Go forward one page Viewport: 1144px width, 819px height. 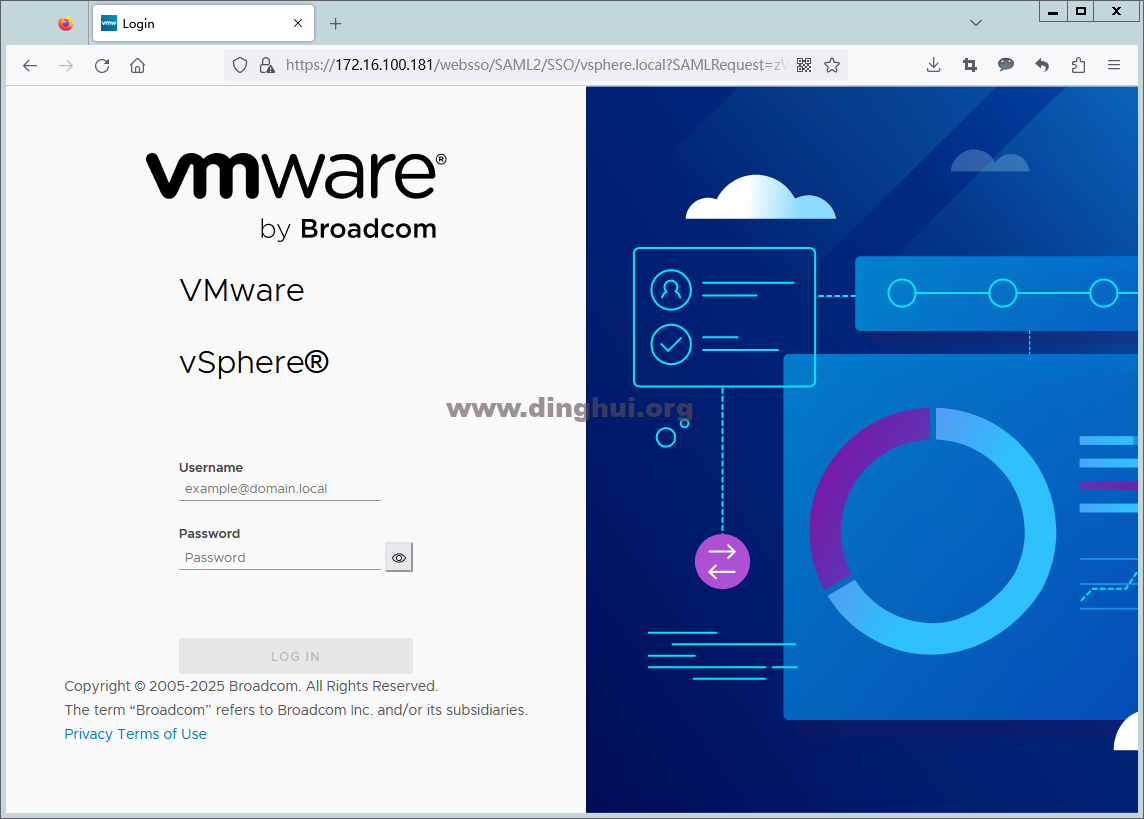click(x=66, y=66)
